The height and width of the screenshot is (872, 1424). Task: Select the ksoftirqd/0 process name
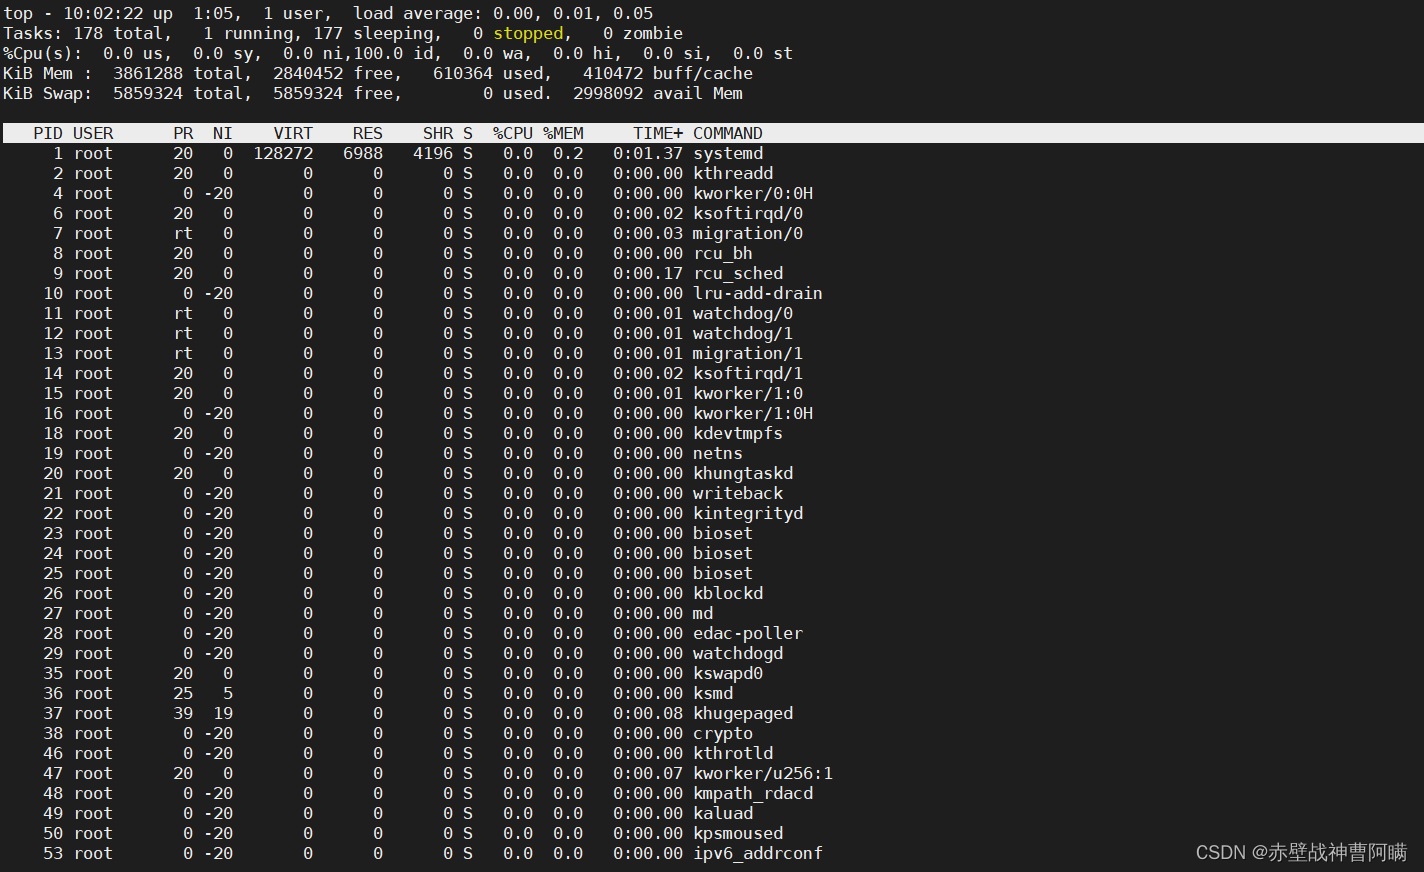click(x=748, y=213)
